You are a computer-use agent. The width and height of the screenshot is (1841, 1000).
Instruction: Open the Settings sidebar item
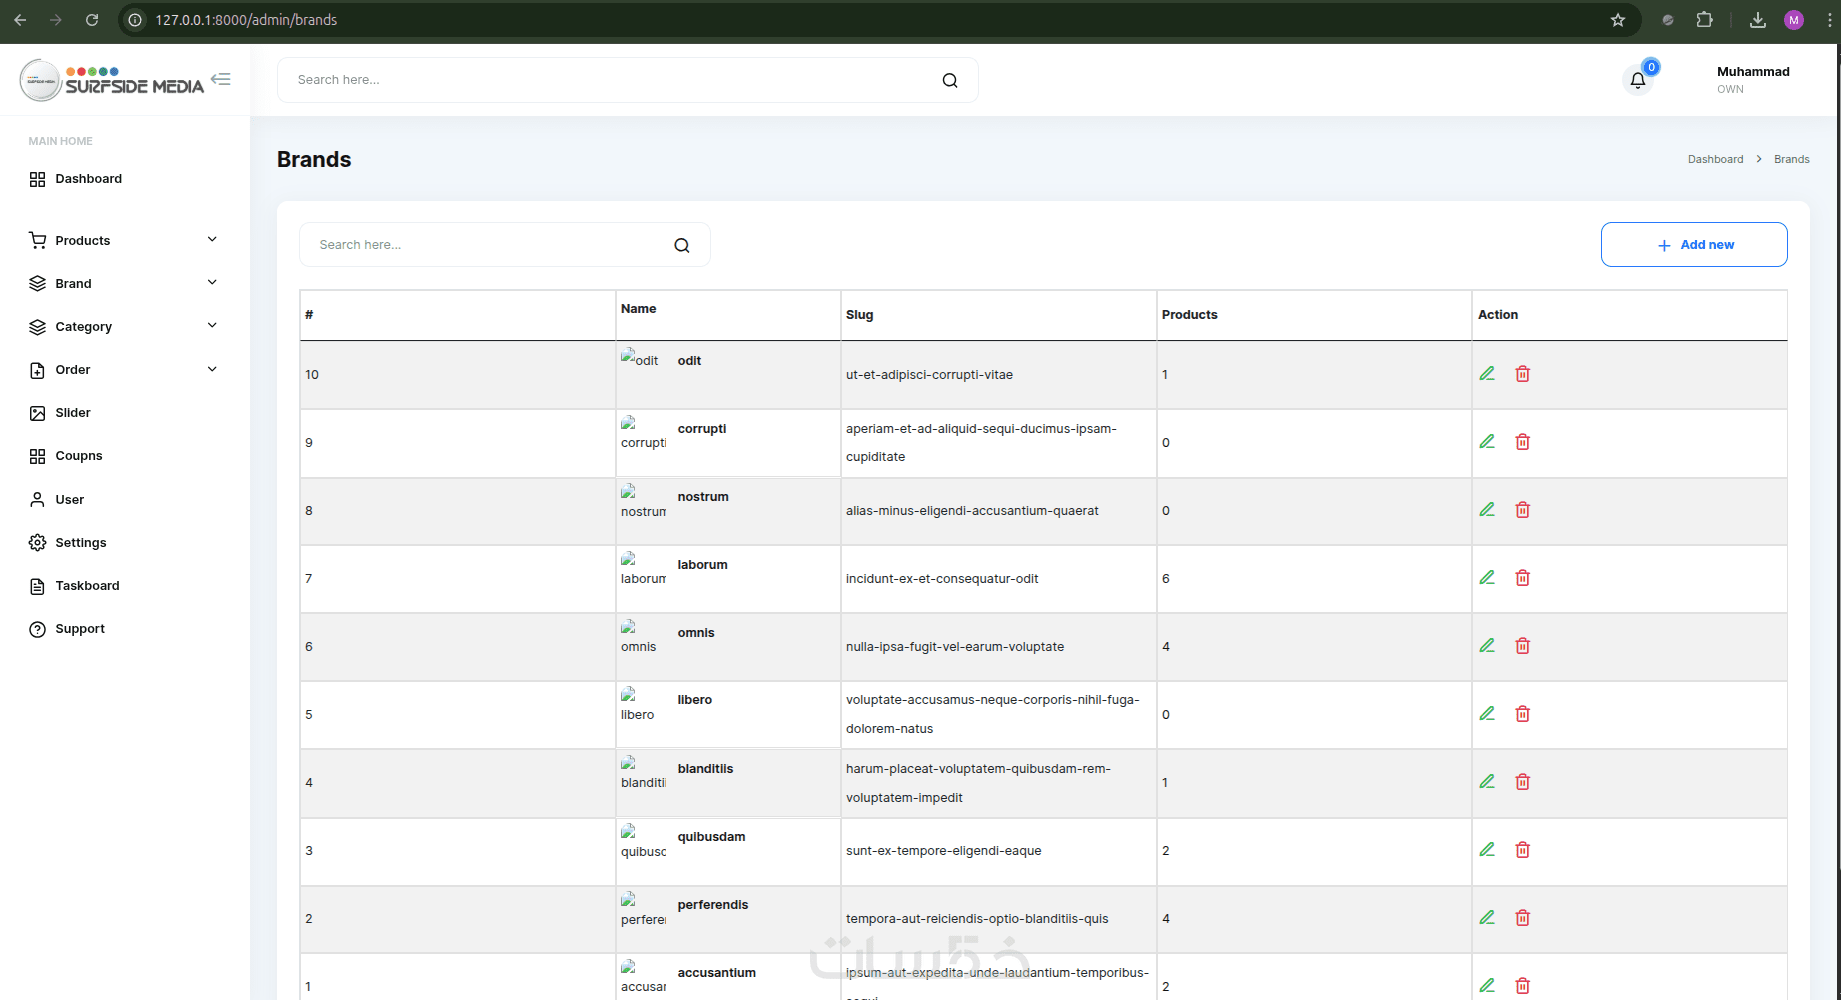[x=80, y=542]
